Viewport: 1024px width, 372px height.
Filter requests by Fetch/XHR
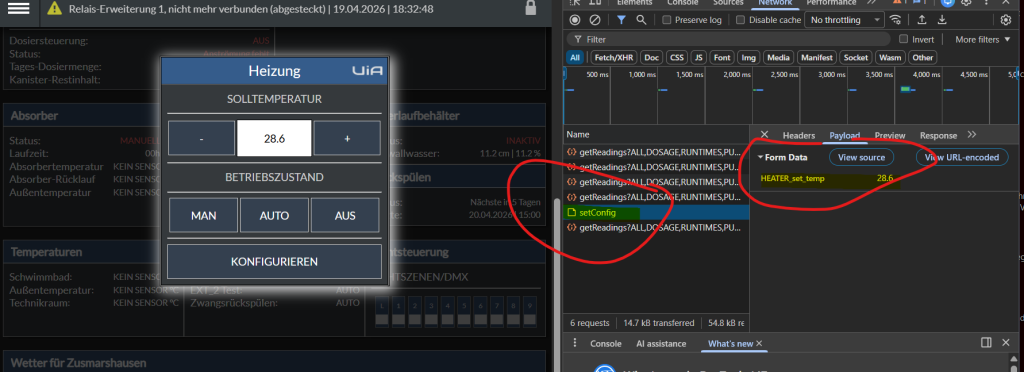[x=613, y=57]
